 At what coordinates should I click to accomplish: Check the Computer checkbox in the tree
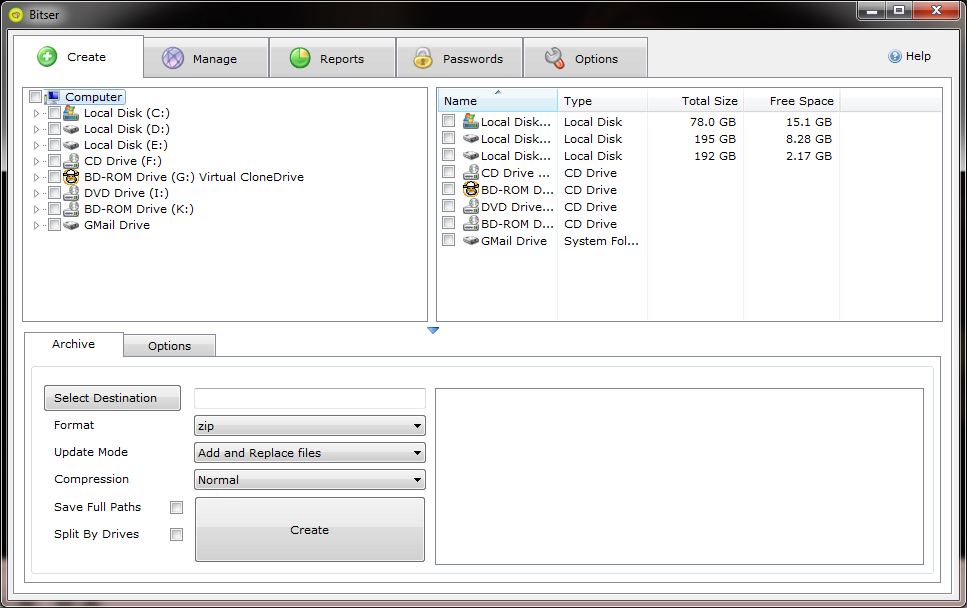pyautogui.click(x=36, y=97)
